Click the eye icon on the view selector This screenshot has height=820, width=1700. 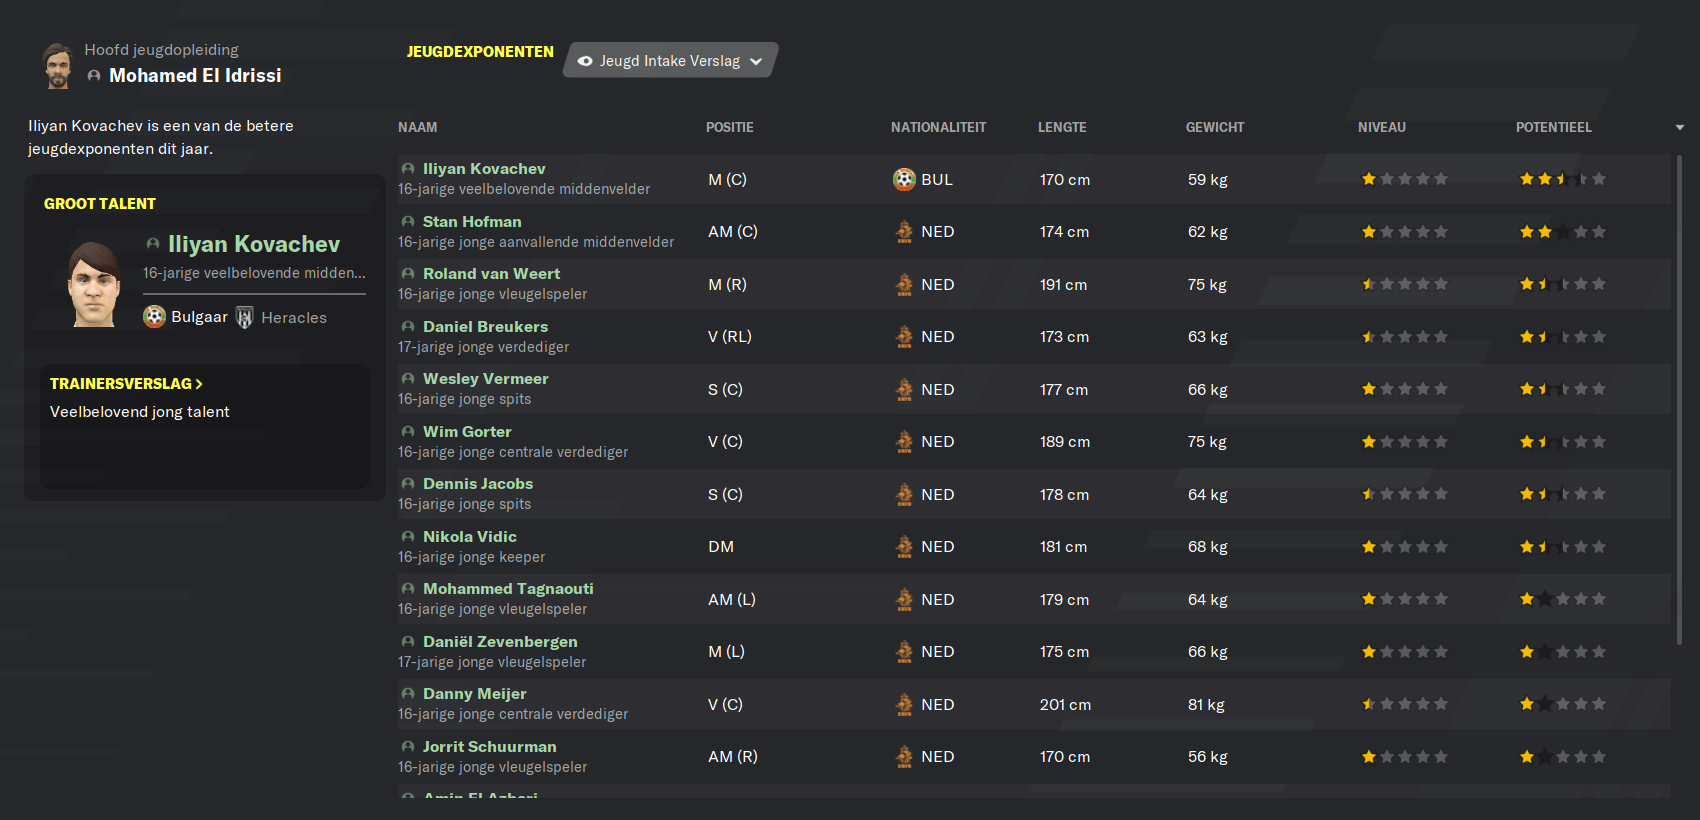pos(585,61)
